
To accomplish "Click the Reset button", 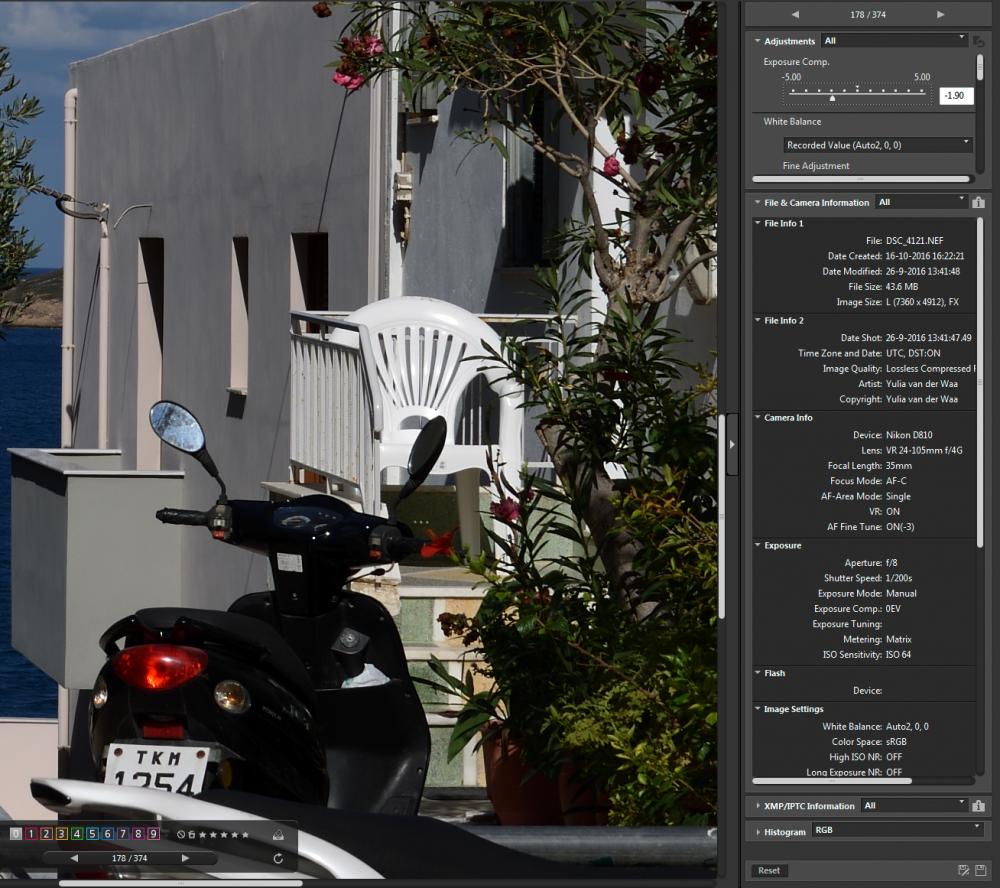I will [x=768, y=870].
